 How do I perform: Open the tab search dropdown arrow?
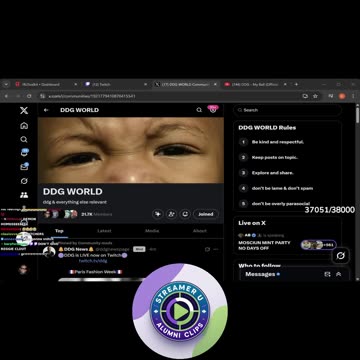(x=6, y=84)
